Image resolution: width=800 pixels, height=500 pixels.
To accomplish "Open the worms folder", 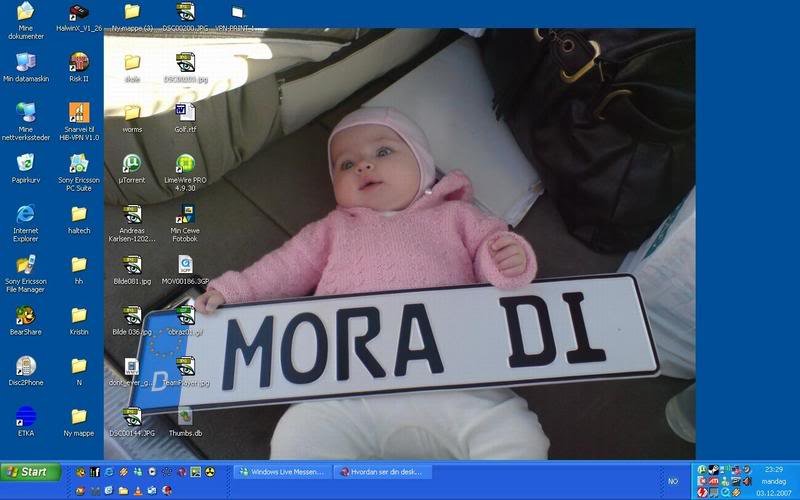I will (131, 112).
